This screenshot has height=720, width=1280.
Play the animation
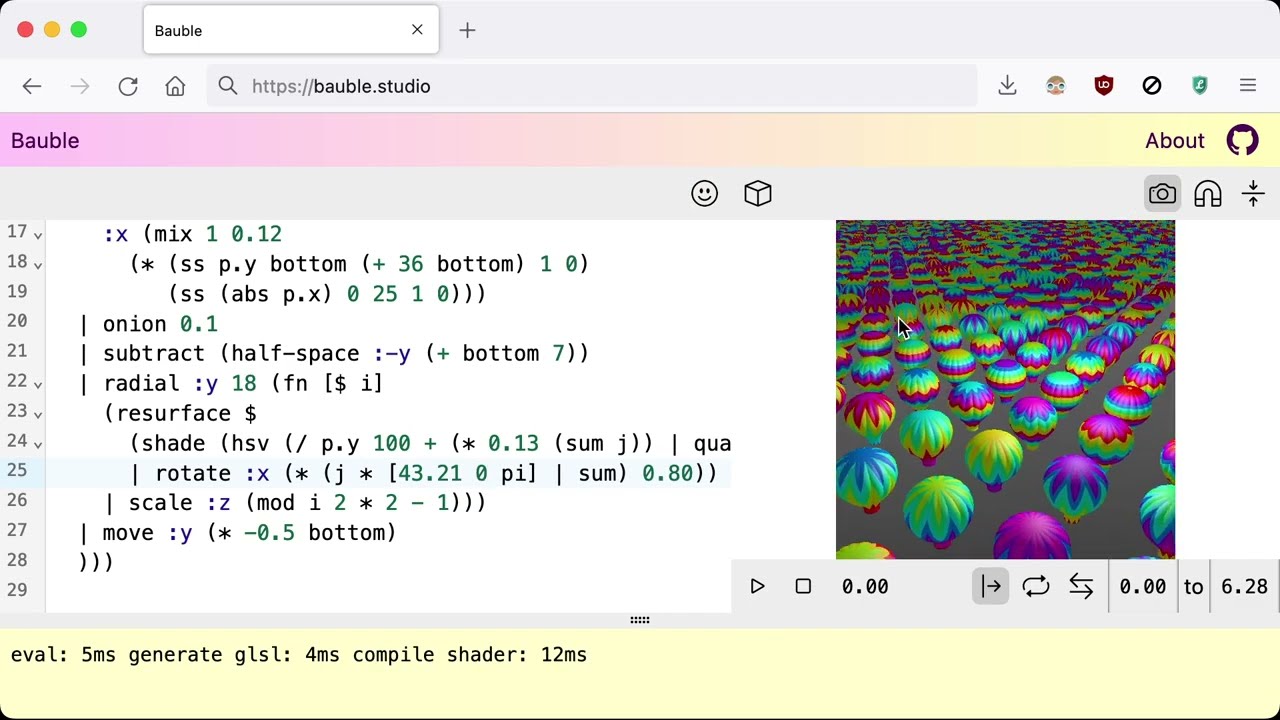[757, 587]
